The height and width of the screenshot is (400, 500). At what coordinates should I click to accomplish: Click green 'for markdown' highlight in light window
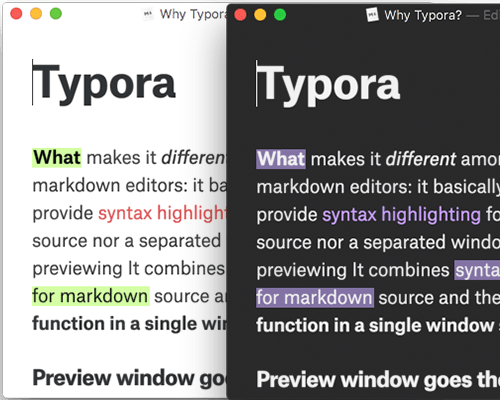coord(91,296)
